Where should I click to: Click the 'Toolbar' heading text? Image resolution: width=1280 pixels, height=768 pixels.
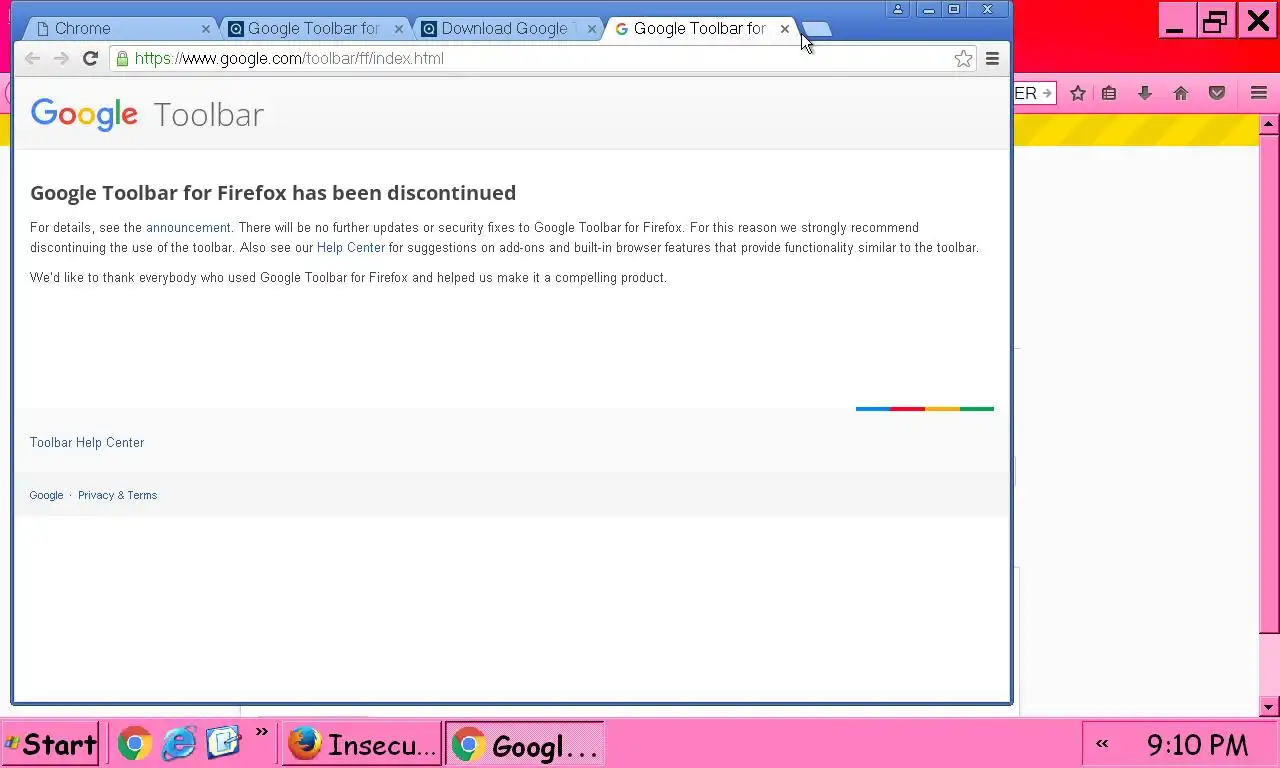[209, 115]
